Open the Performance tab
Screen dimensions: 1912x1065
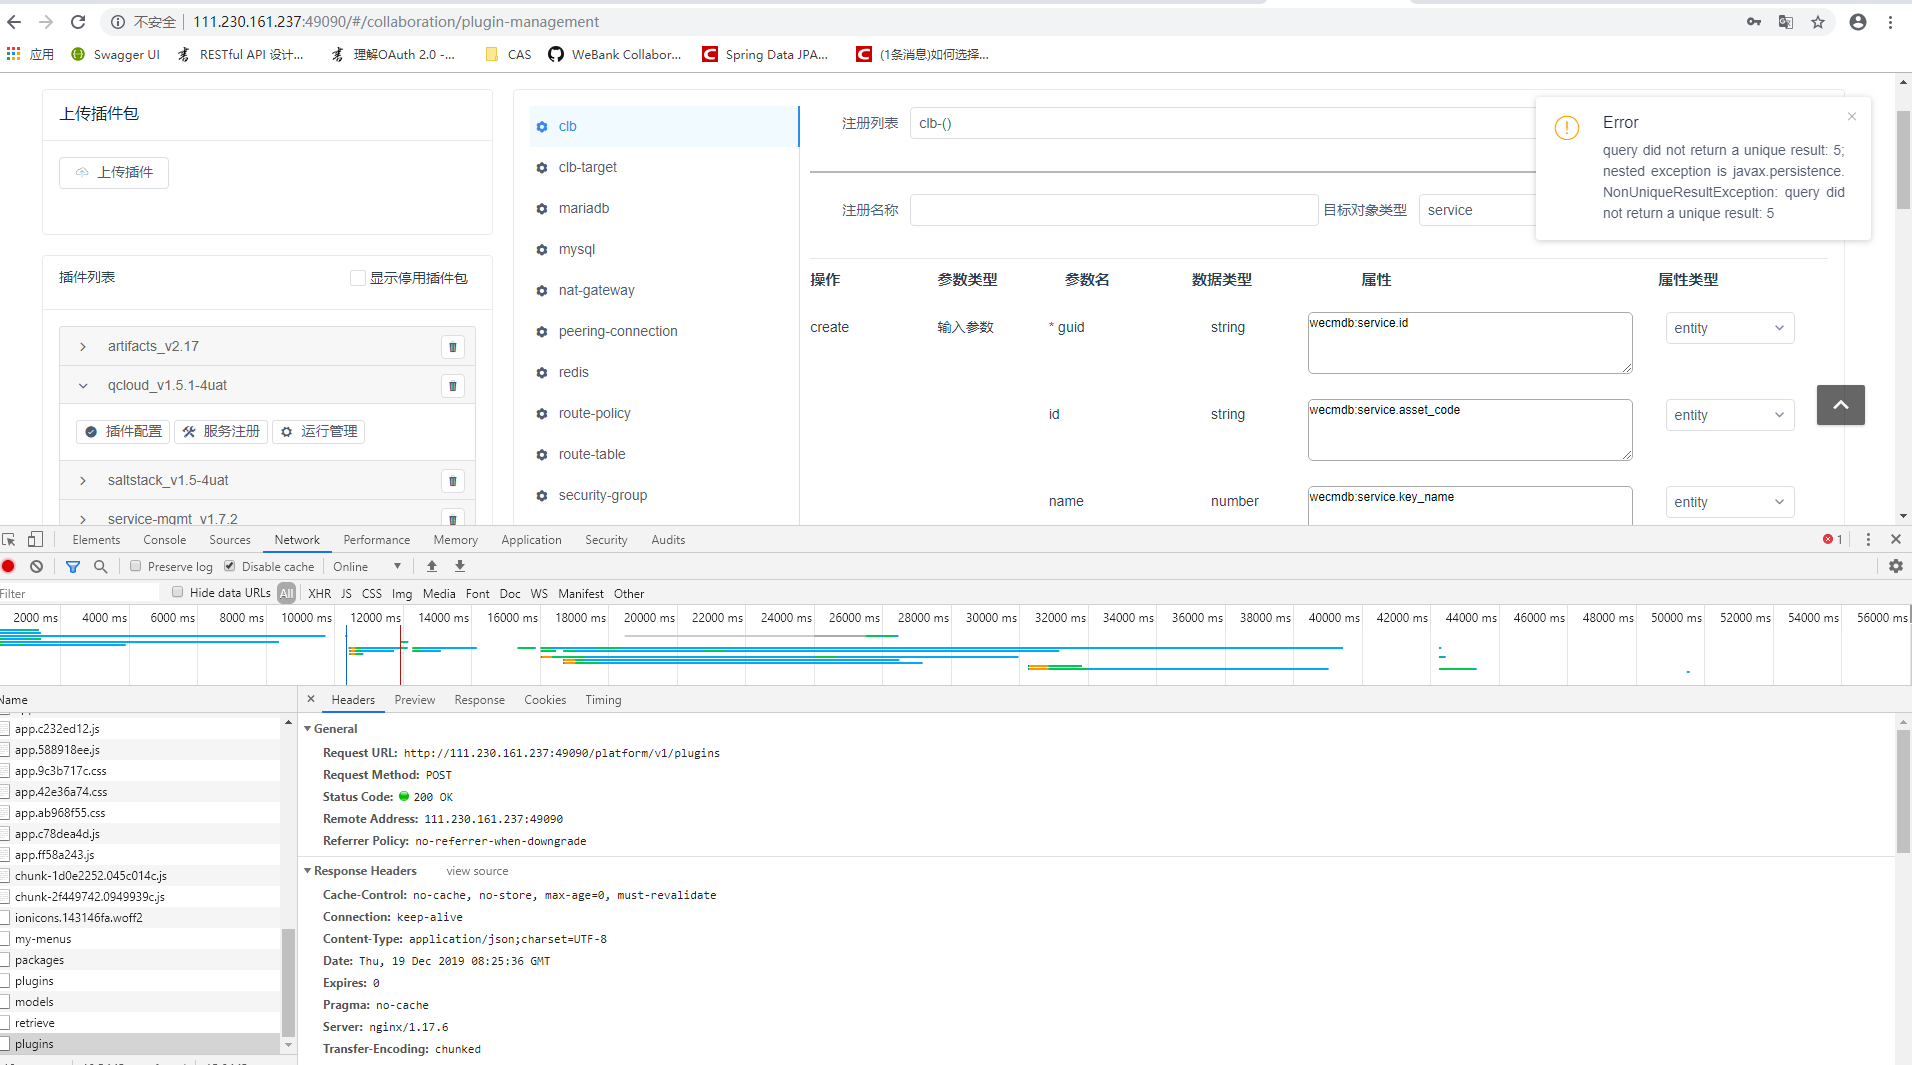377,540
